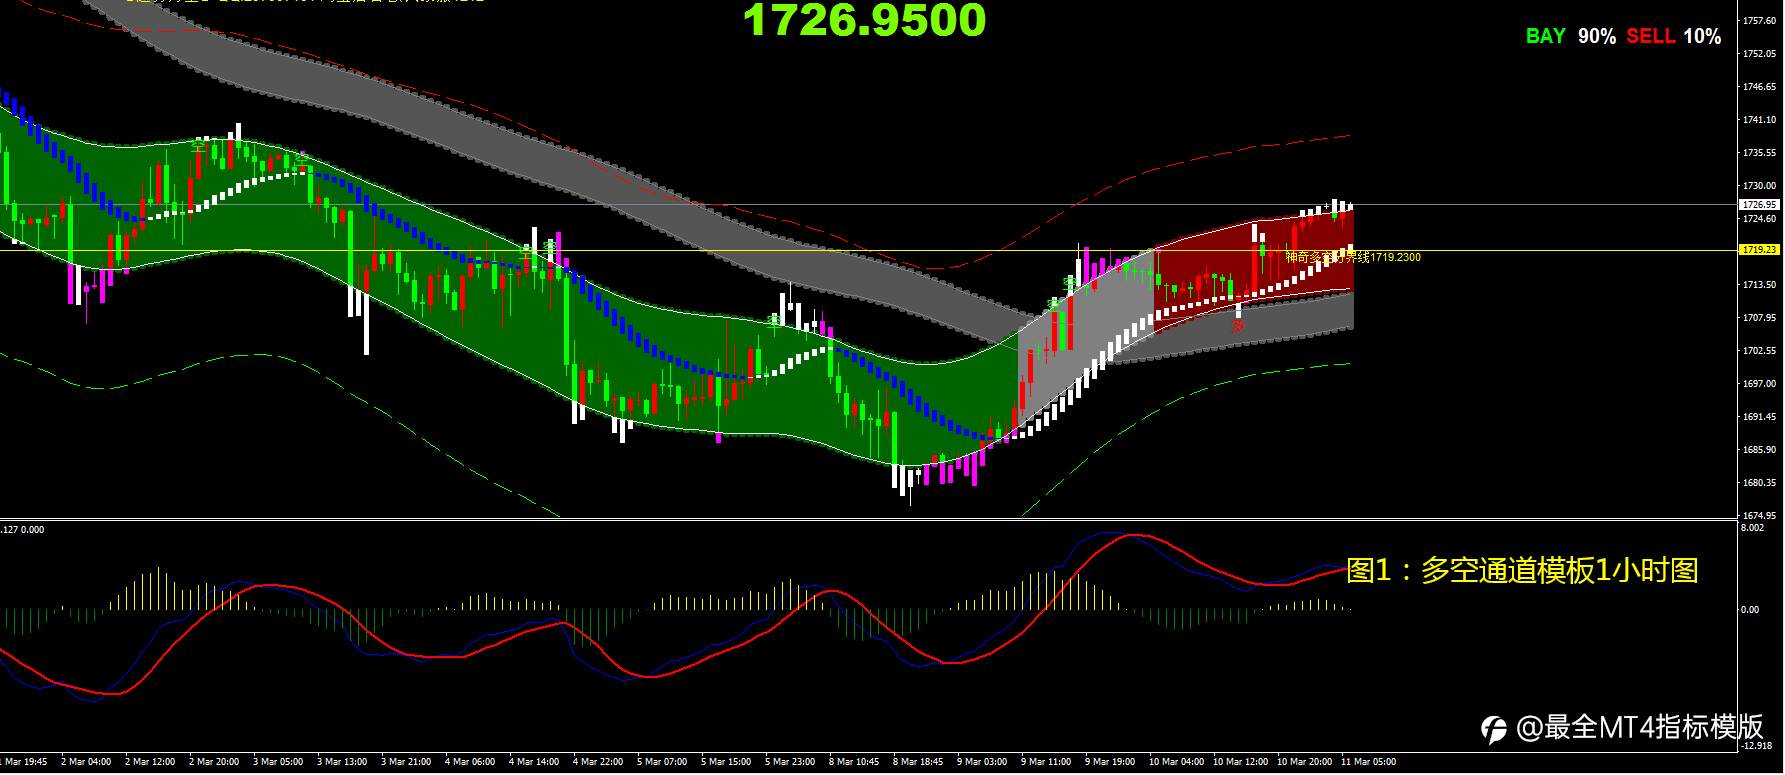Click time axis label 9 Mar 11:00
The image size is (1785, 775).
(x=1047, y=762)
